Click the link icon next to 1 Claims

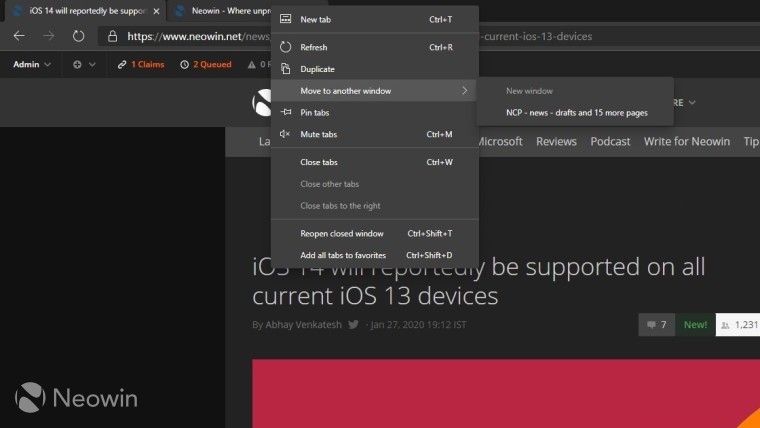(122, 65)
